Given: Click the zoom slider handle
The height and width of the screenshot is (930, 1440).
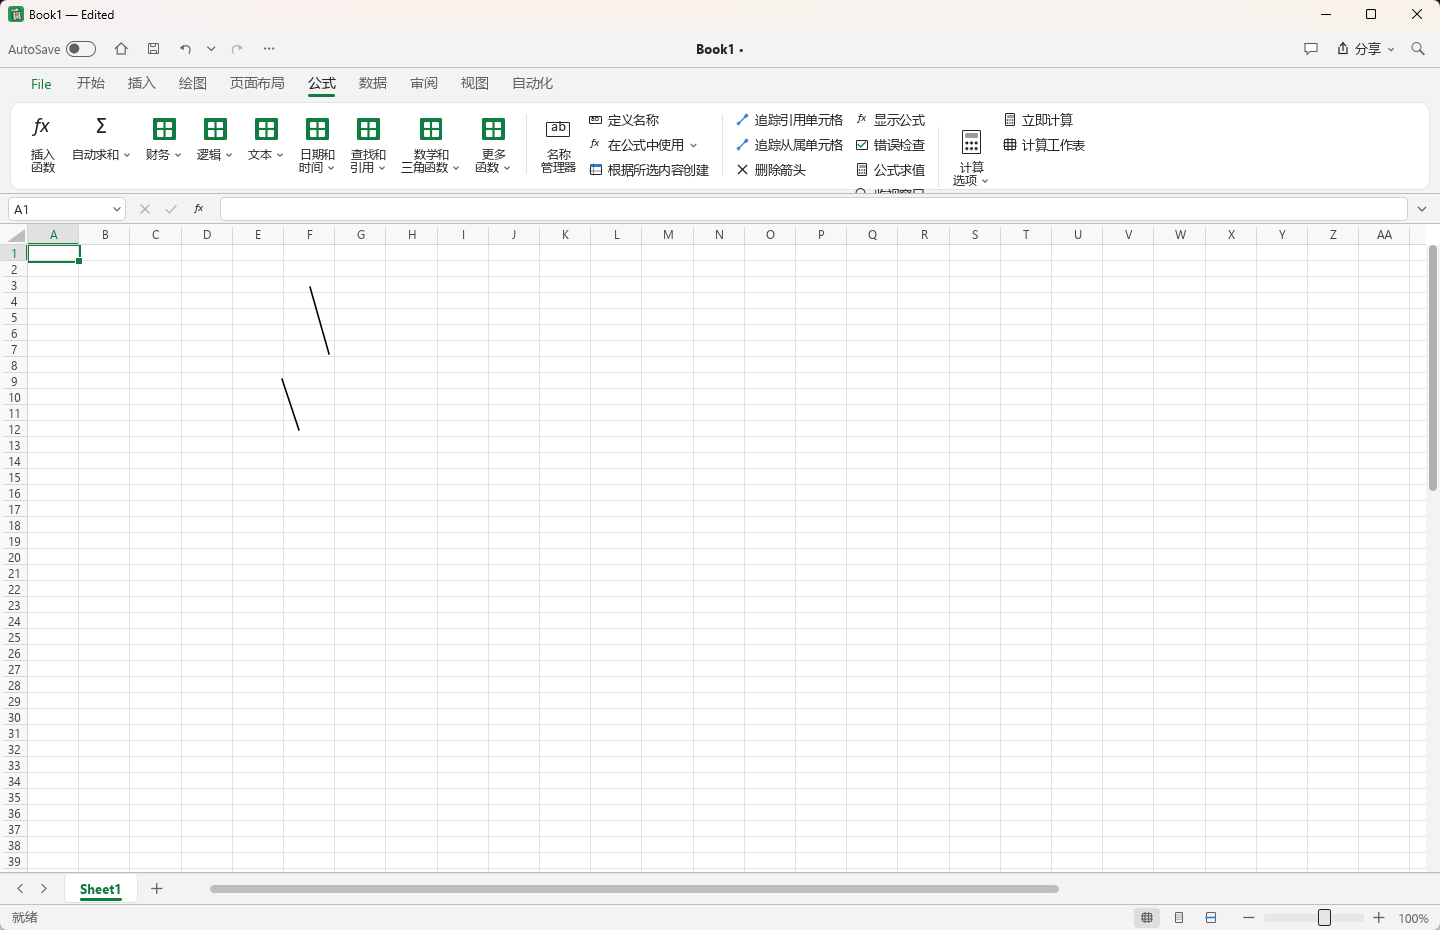Looking at the screenshot, I should [1325, 918].
